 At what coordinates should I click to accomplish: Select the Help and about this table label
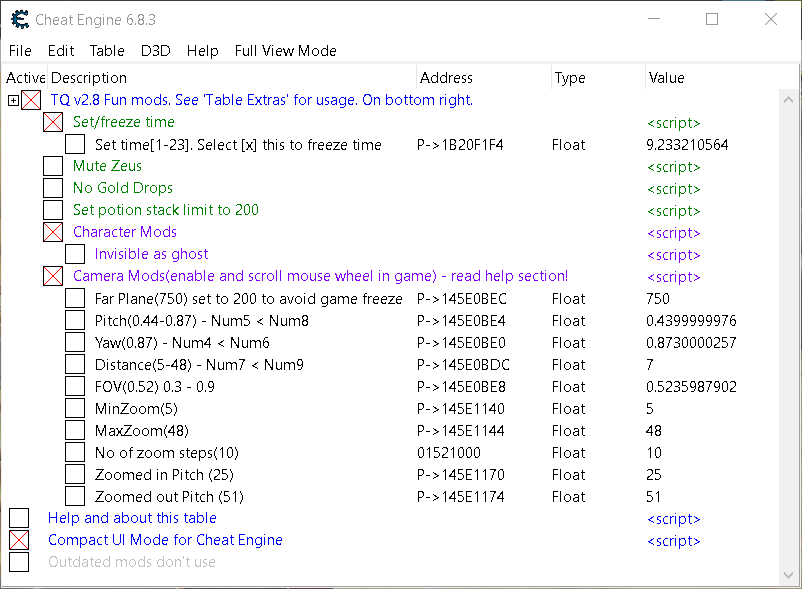pyautogui.click(x=132, y=518)
